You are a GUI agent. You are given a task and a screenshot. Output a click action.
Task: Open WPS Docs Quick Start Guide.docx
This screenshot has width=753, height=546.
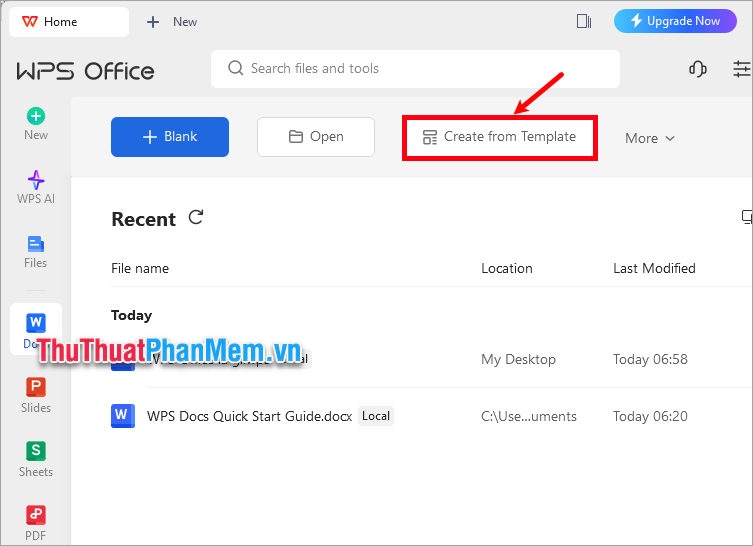(250, 416)
